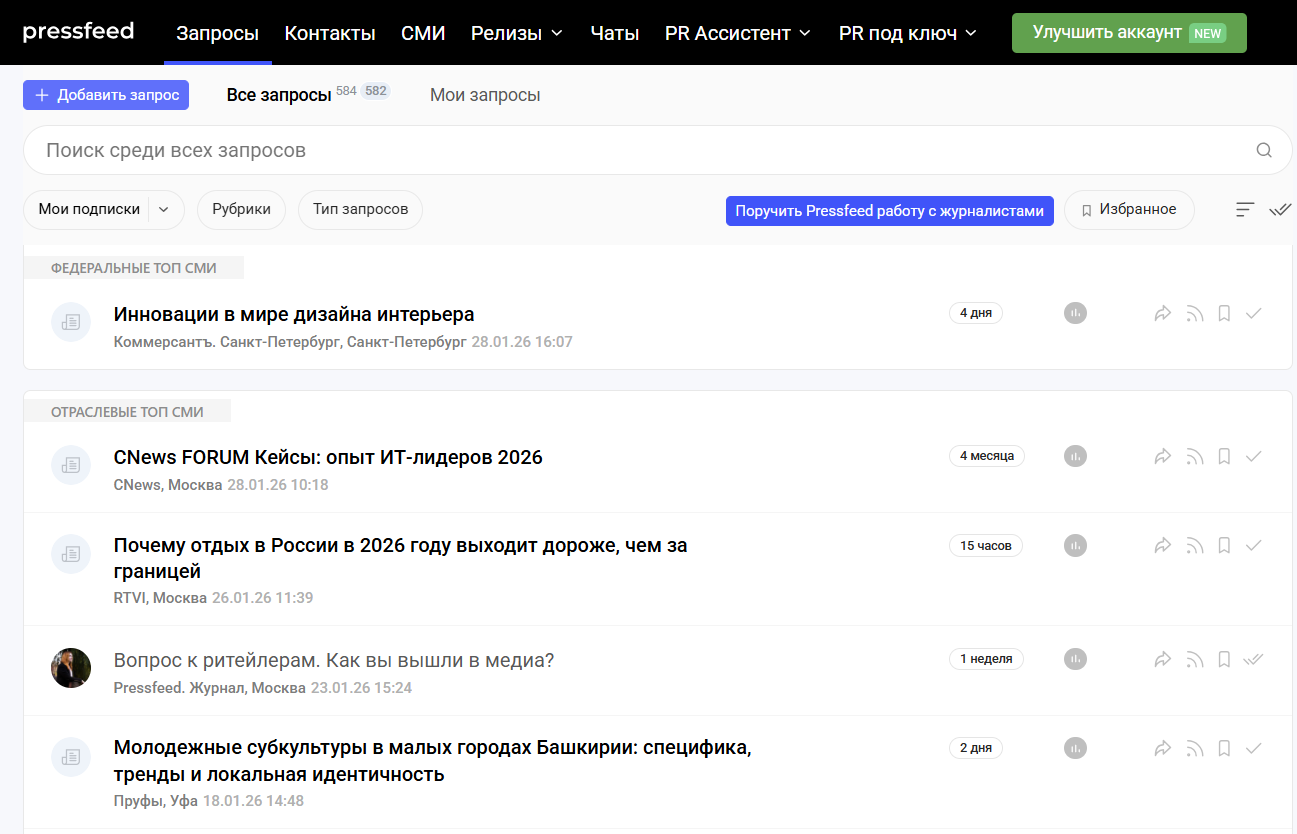1297x834 pixels.
Task: Bookmark the CNews FORUM request
Action: coord(1224,457)
